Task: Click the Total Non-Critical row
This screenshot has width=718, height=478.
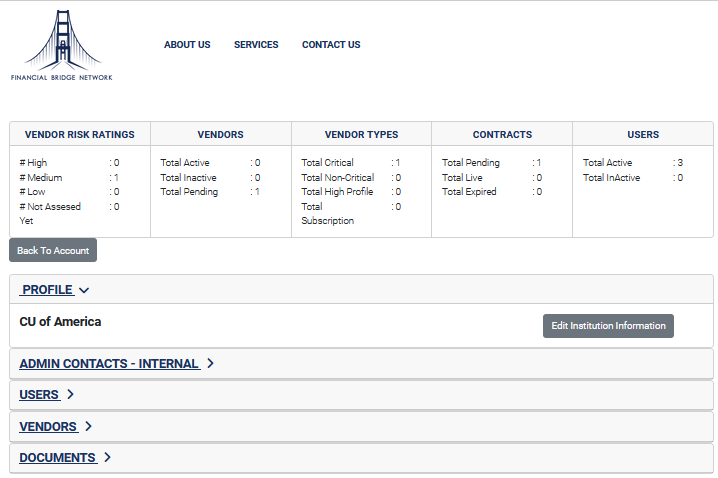Action: (351, 178)
